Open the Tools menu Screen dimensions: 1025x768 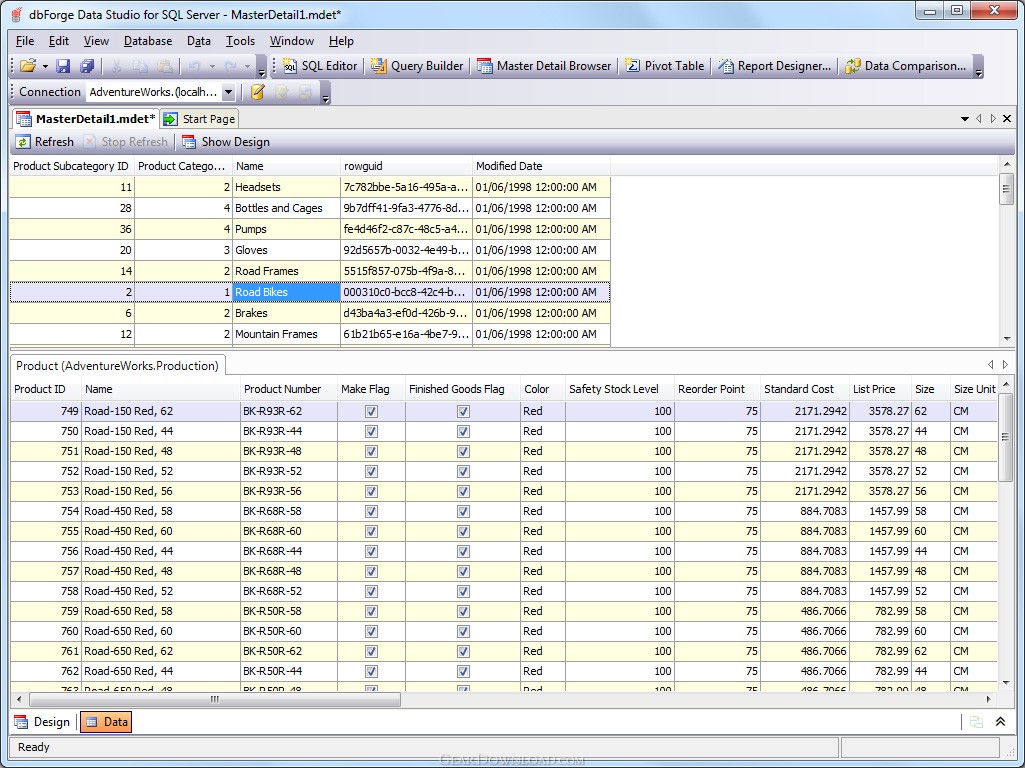point(240,41)
